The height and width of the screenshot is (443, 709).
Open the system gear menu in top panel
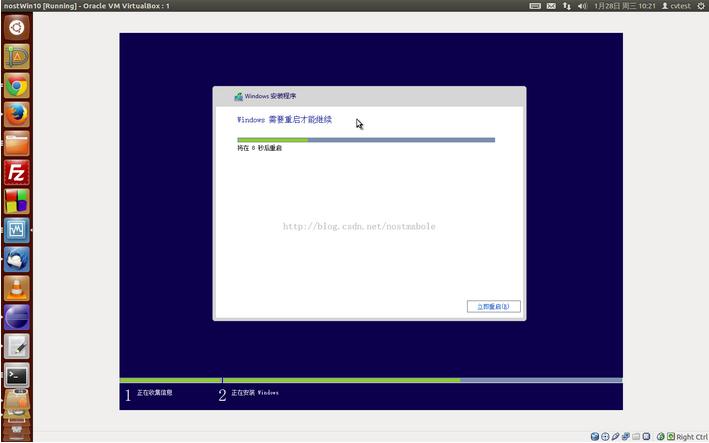tap(701, 6)
